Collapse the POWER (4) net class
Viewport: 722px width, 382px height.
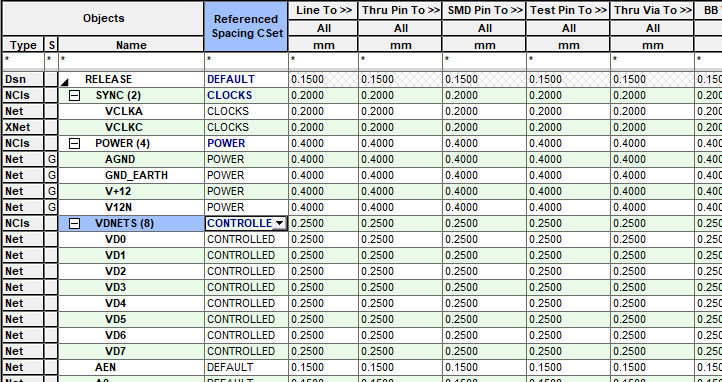[74, 144]
